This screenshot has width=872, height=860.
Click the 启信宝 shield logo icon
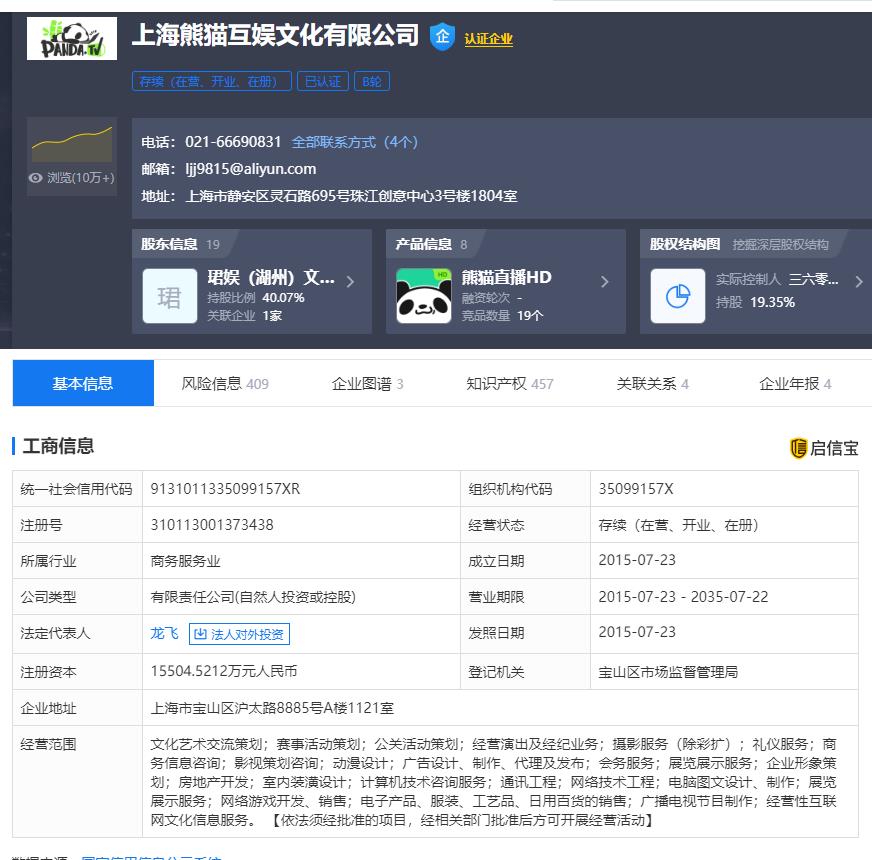(798, 448)
